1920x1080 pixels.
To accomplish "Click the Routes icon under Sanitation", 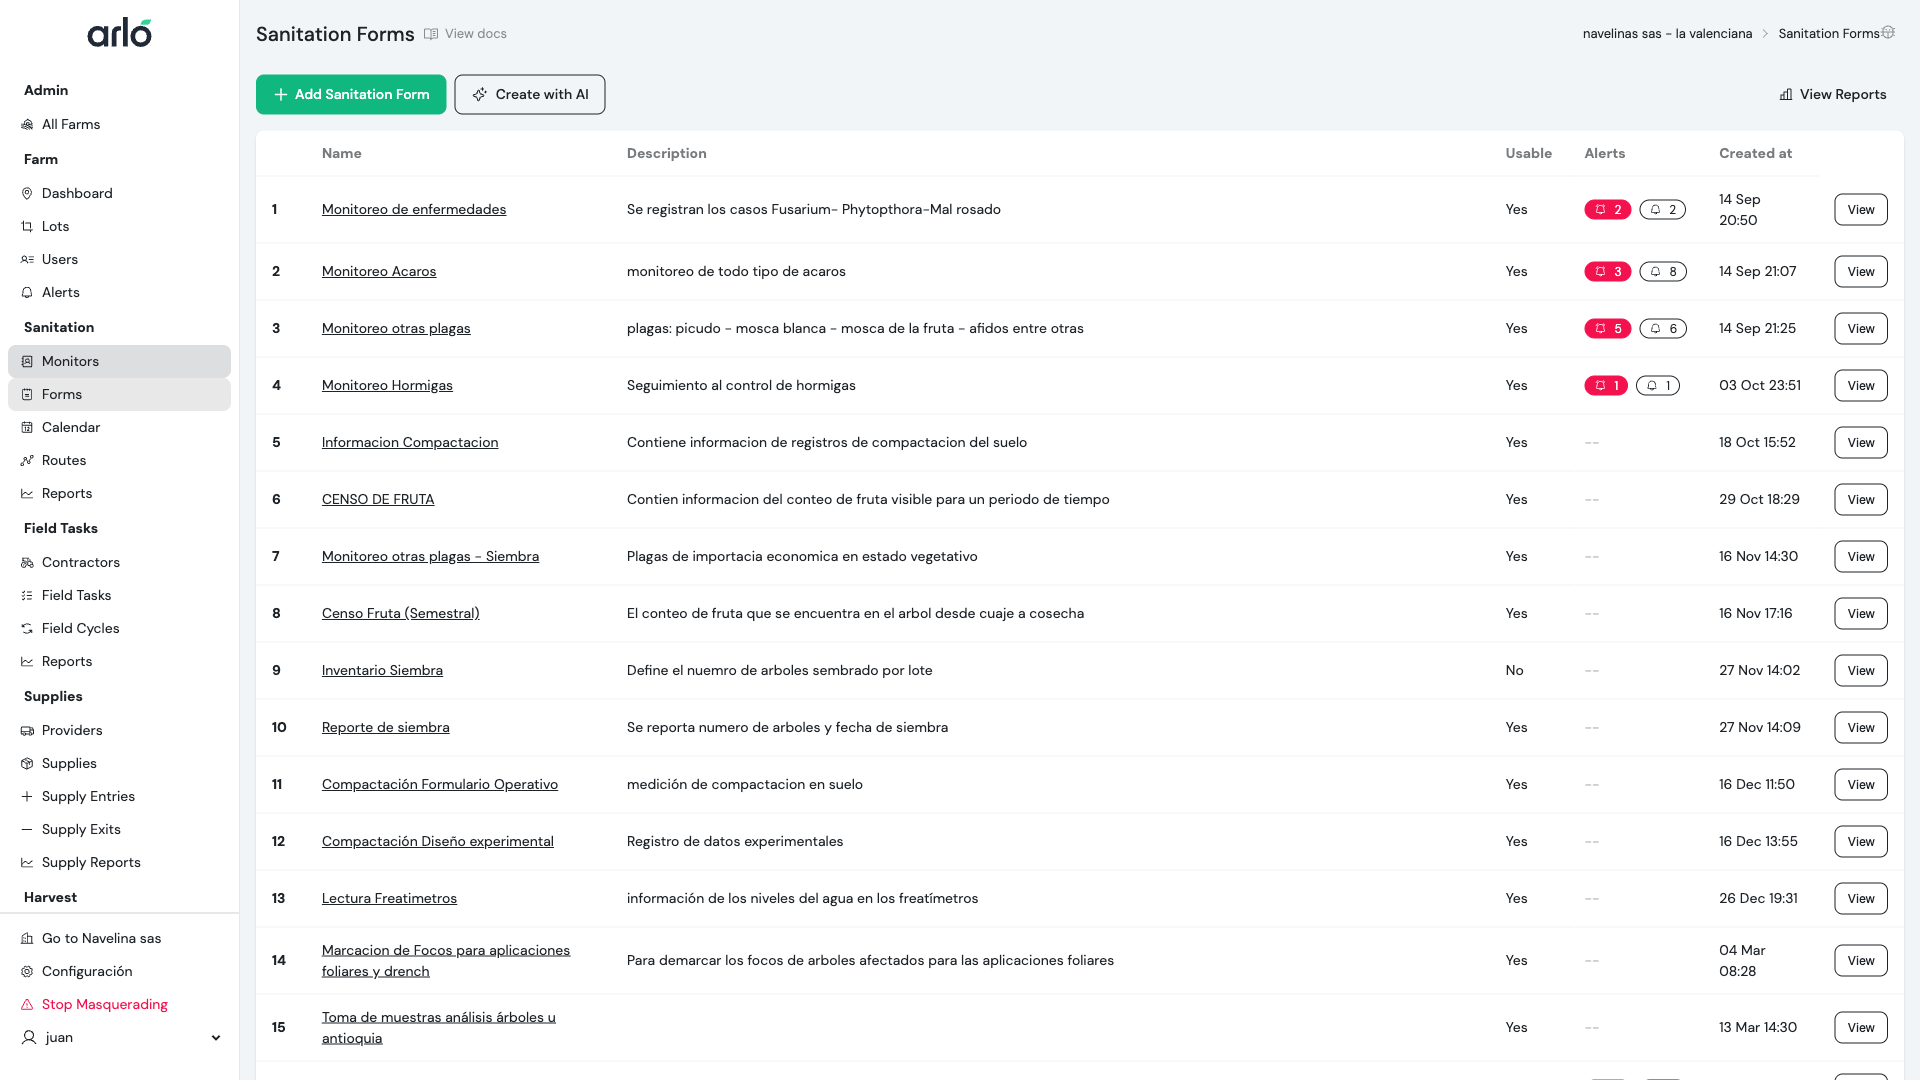I will pos(27,460).
